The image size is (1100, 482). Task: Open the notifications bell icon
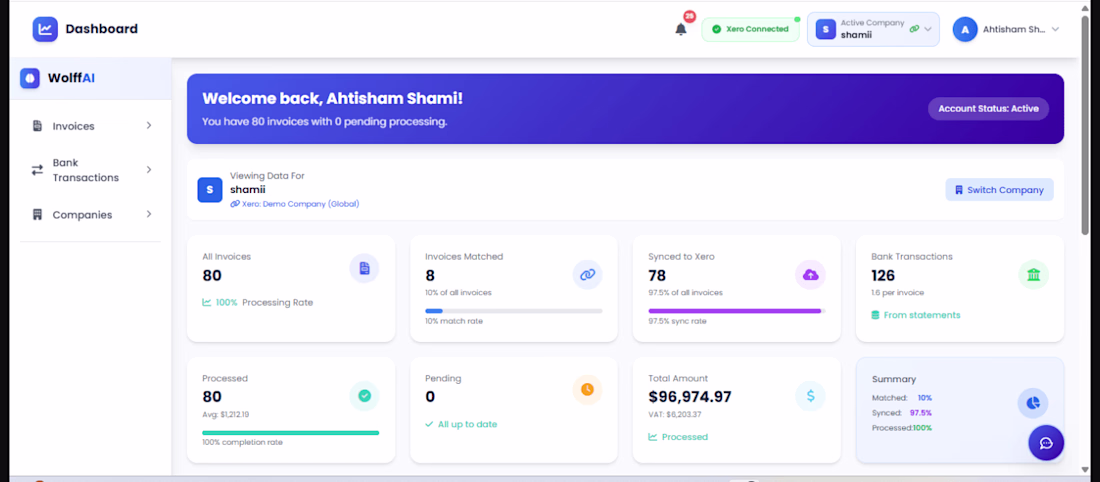coord(680,29)
